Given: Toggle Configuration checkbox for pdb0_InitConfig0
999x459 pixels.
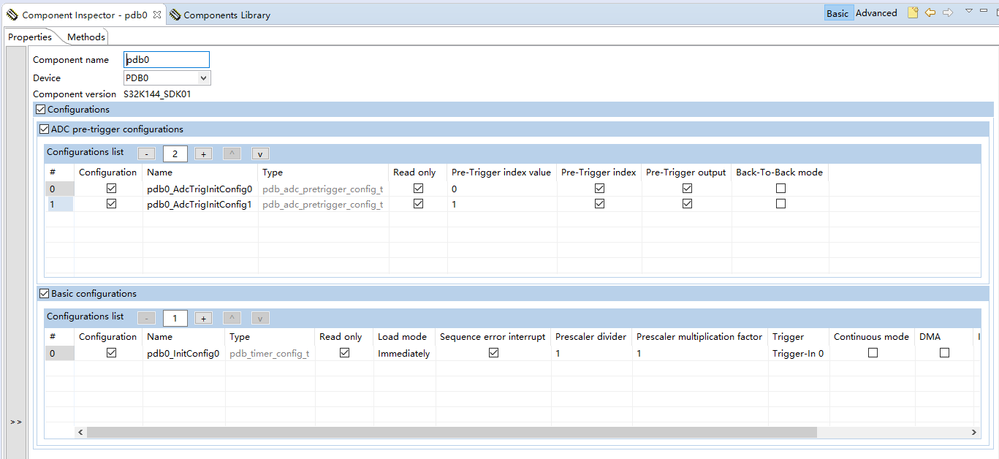Looking at the screenshot, I should click(x=111, y=353).
